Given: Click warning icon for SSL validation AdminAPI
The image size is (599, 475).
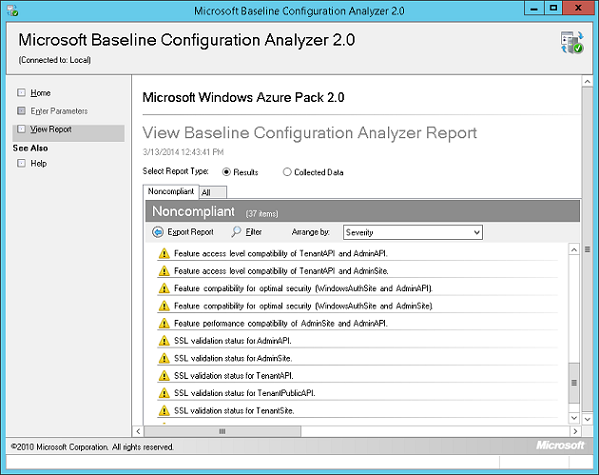Looking at the screenshot, I should [x=164, y=341].
